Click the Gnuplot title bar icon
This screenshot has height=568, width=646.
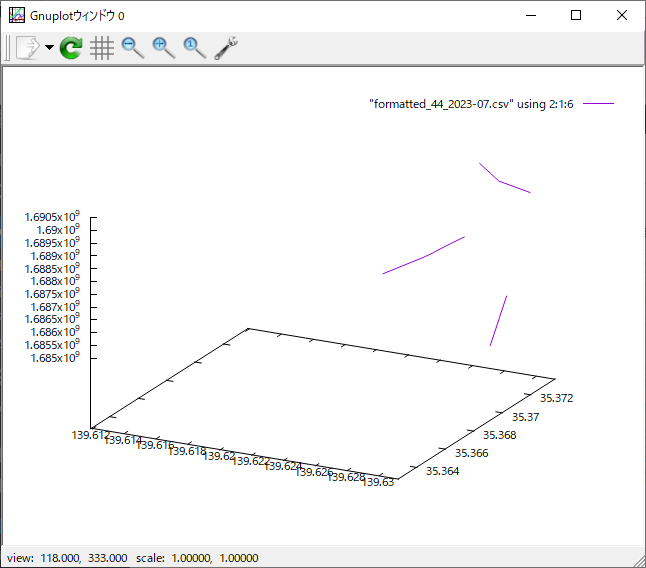pos(17,15)
